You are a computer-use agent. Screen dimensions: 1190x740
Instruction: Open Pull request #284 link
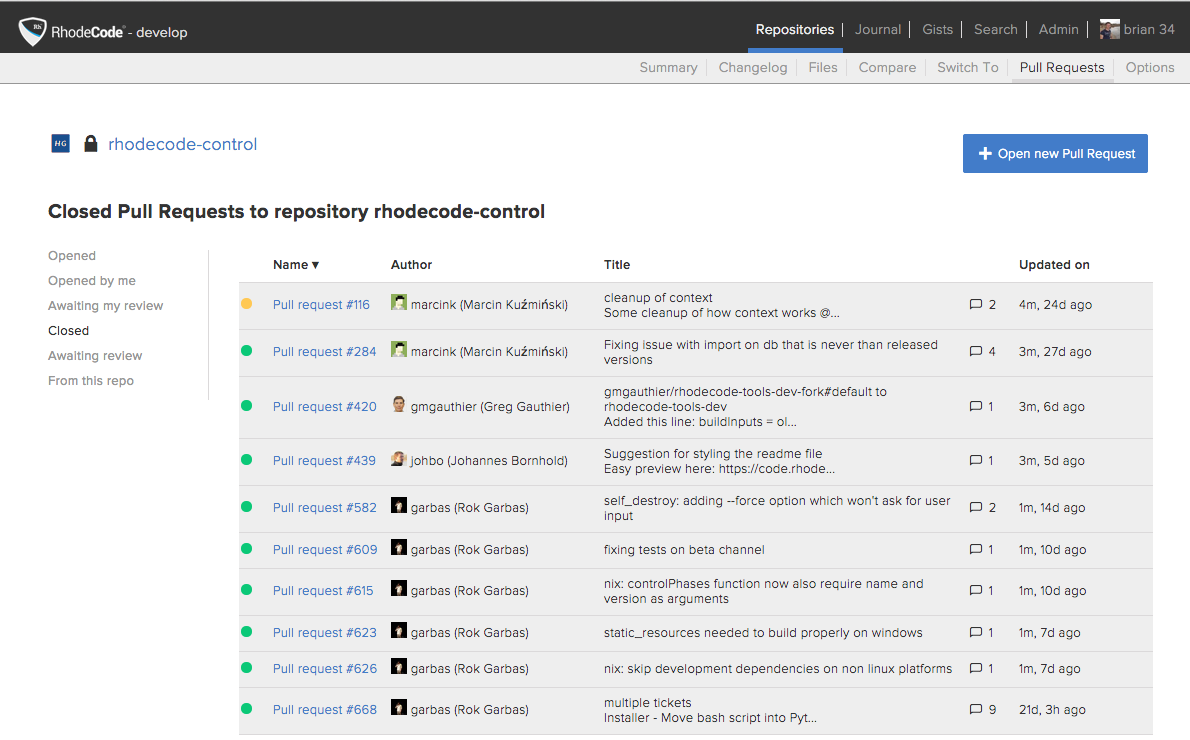click(x=324, y=352)
